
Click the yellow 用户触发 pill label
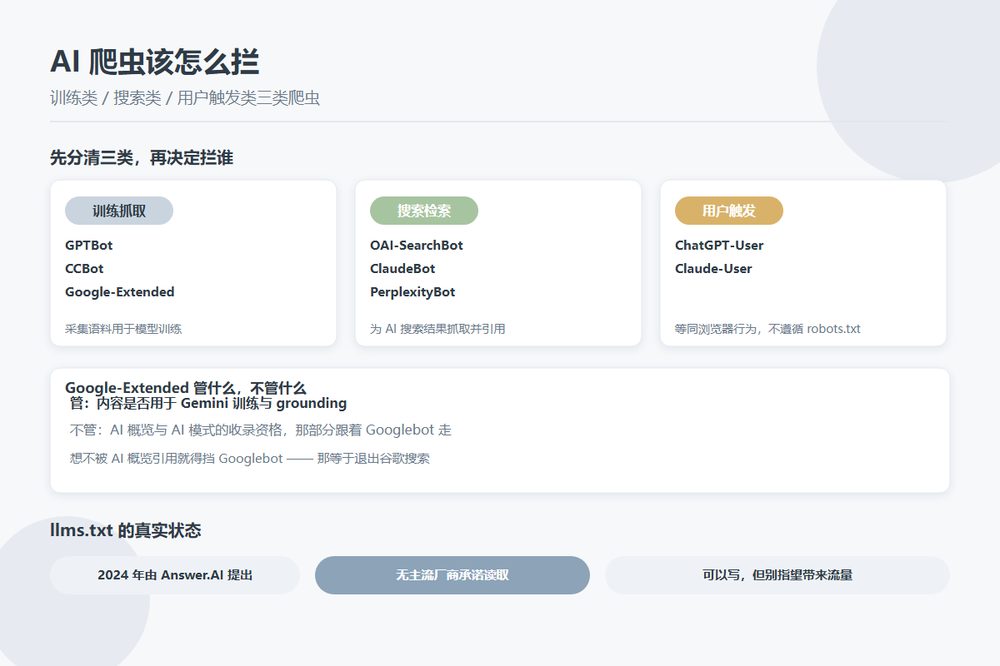tap(728, 211)
